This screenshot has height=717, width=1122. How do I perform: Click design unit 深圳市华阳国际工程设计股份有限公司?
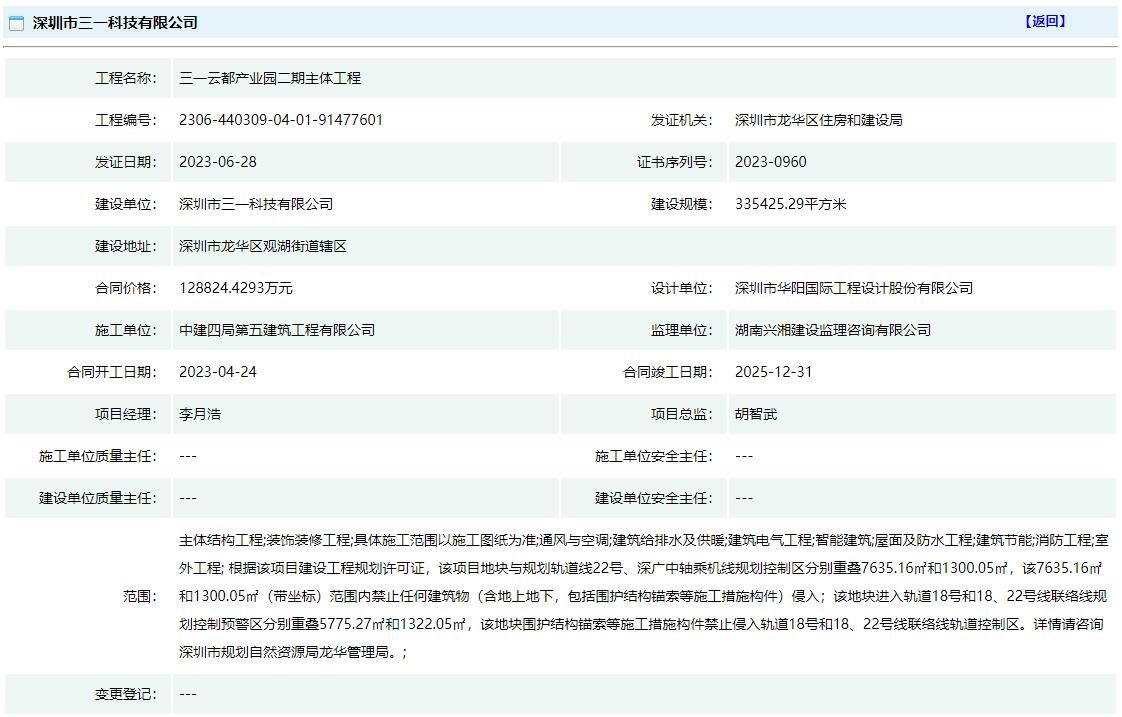[x=853, y=288]
